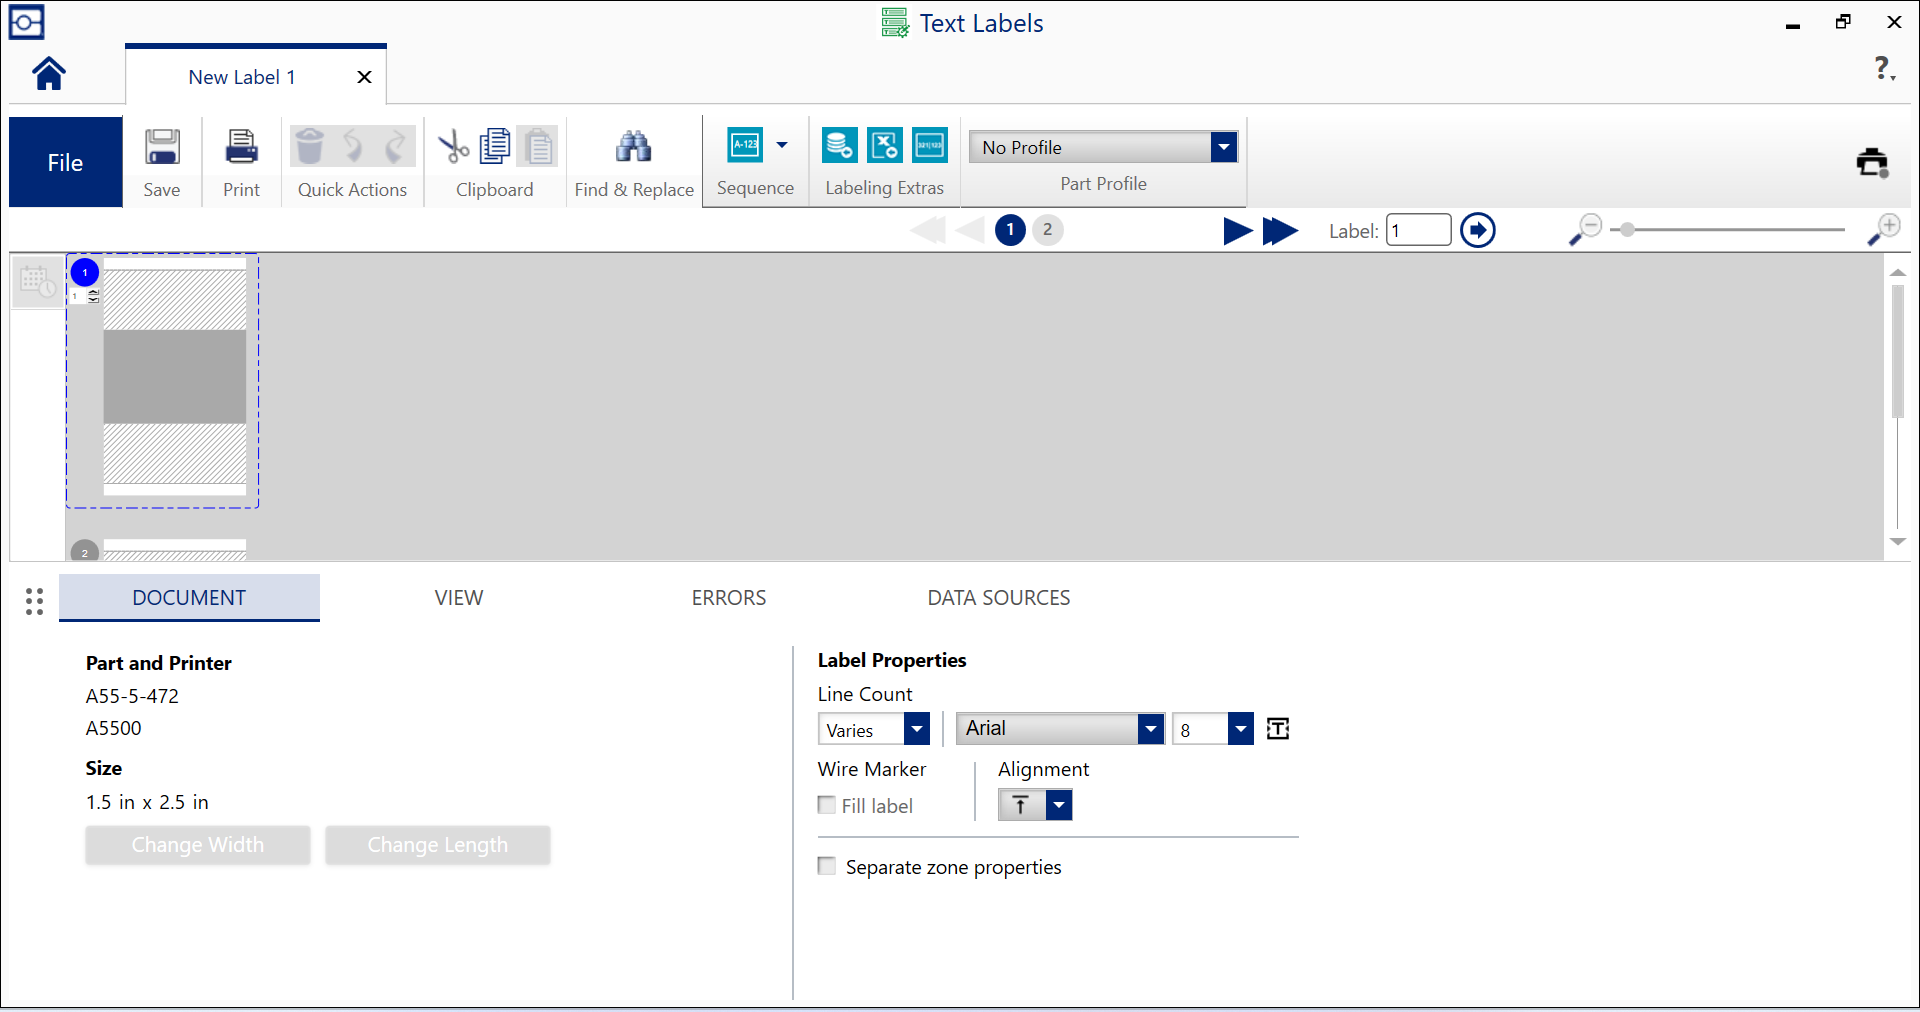Click the Delete trash icon in Quick Actions

(310, 147)
